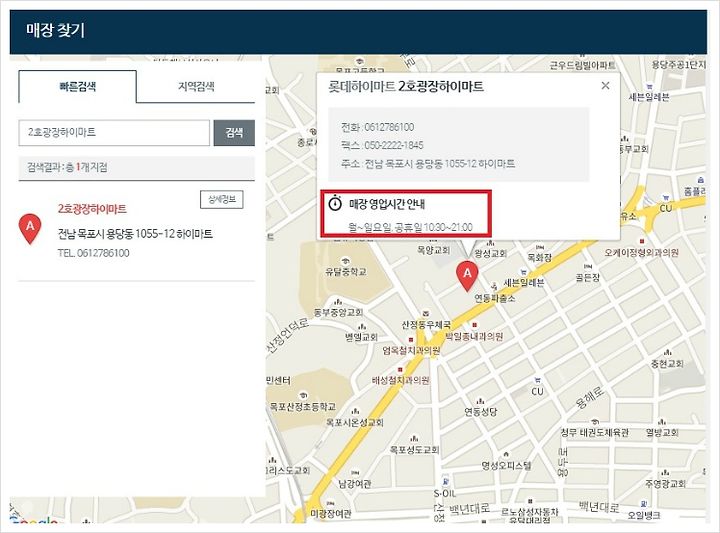Viewport: 720px width, 533px height.
Task: Click the 박임종내과의원 map label
Action: [474, 337]
